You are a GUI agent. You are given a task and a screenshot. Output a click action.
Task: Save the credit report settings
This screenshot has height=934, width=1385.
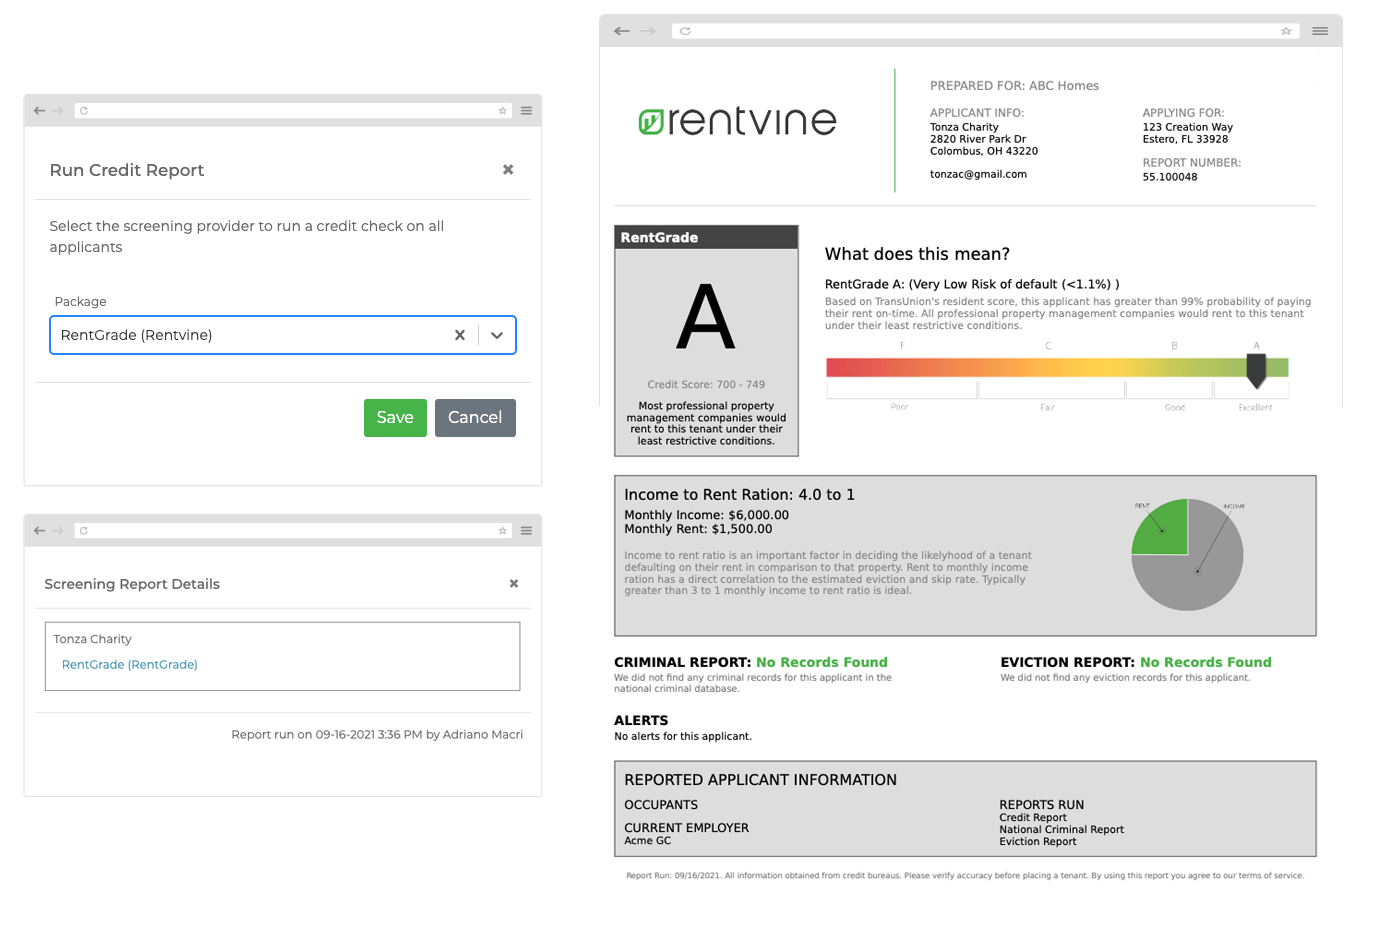(x=395, y=418)
